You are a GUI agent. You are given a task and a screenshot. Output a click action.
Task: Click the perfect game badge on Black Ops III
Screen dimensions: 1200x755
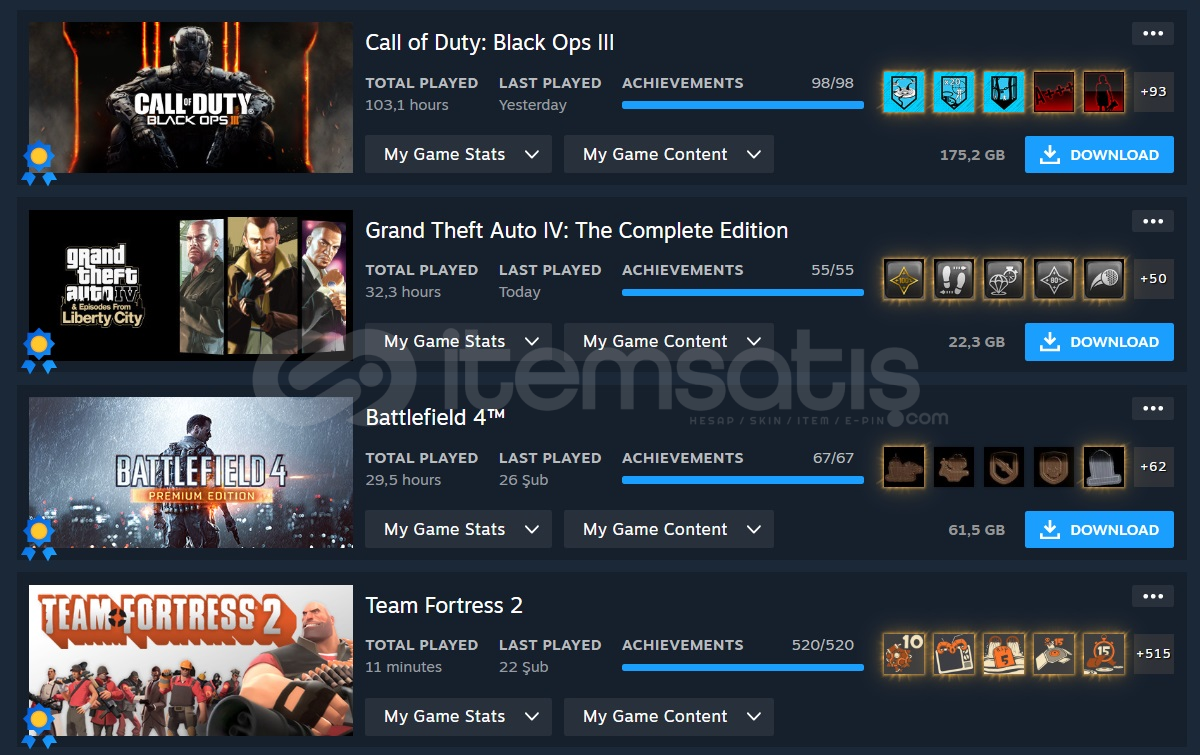click(39, 165)
